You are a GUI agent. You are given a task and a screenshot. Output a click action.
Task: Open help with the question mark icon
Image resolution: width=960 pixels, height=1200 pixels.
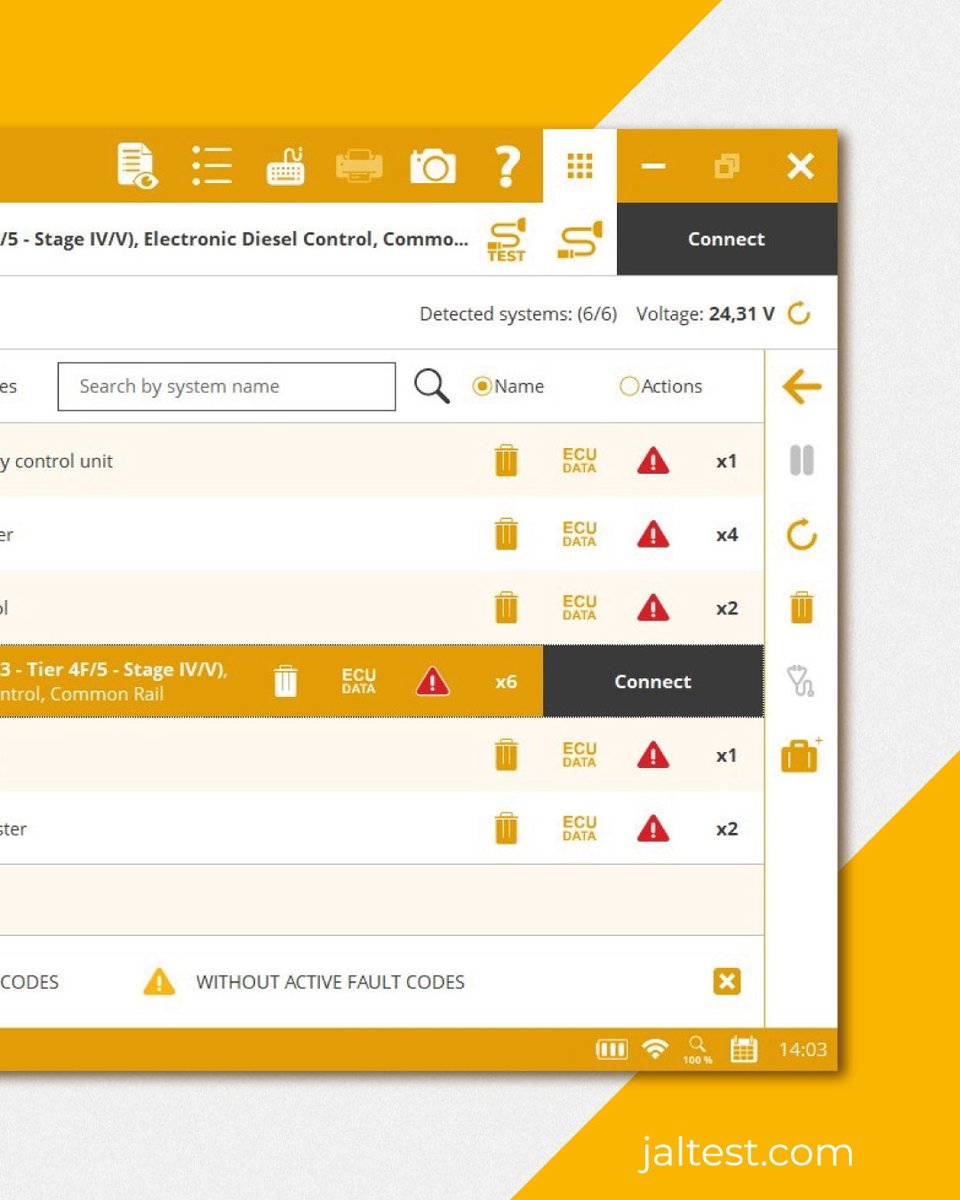(508, 166)
